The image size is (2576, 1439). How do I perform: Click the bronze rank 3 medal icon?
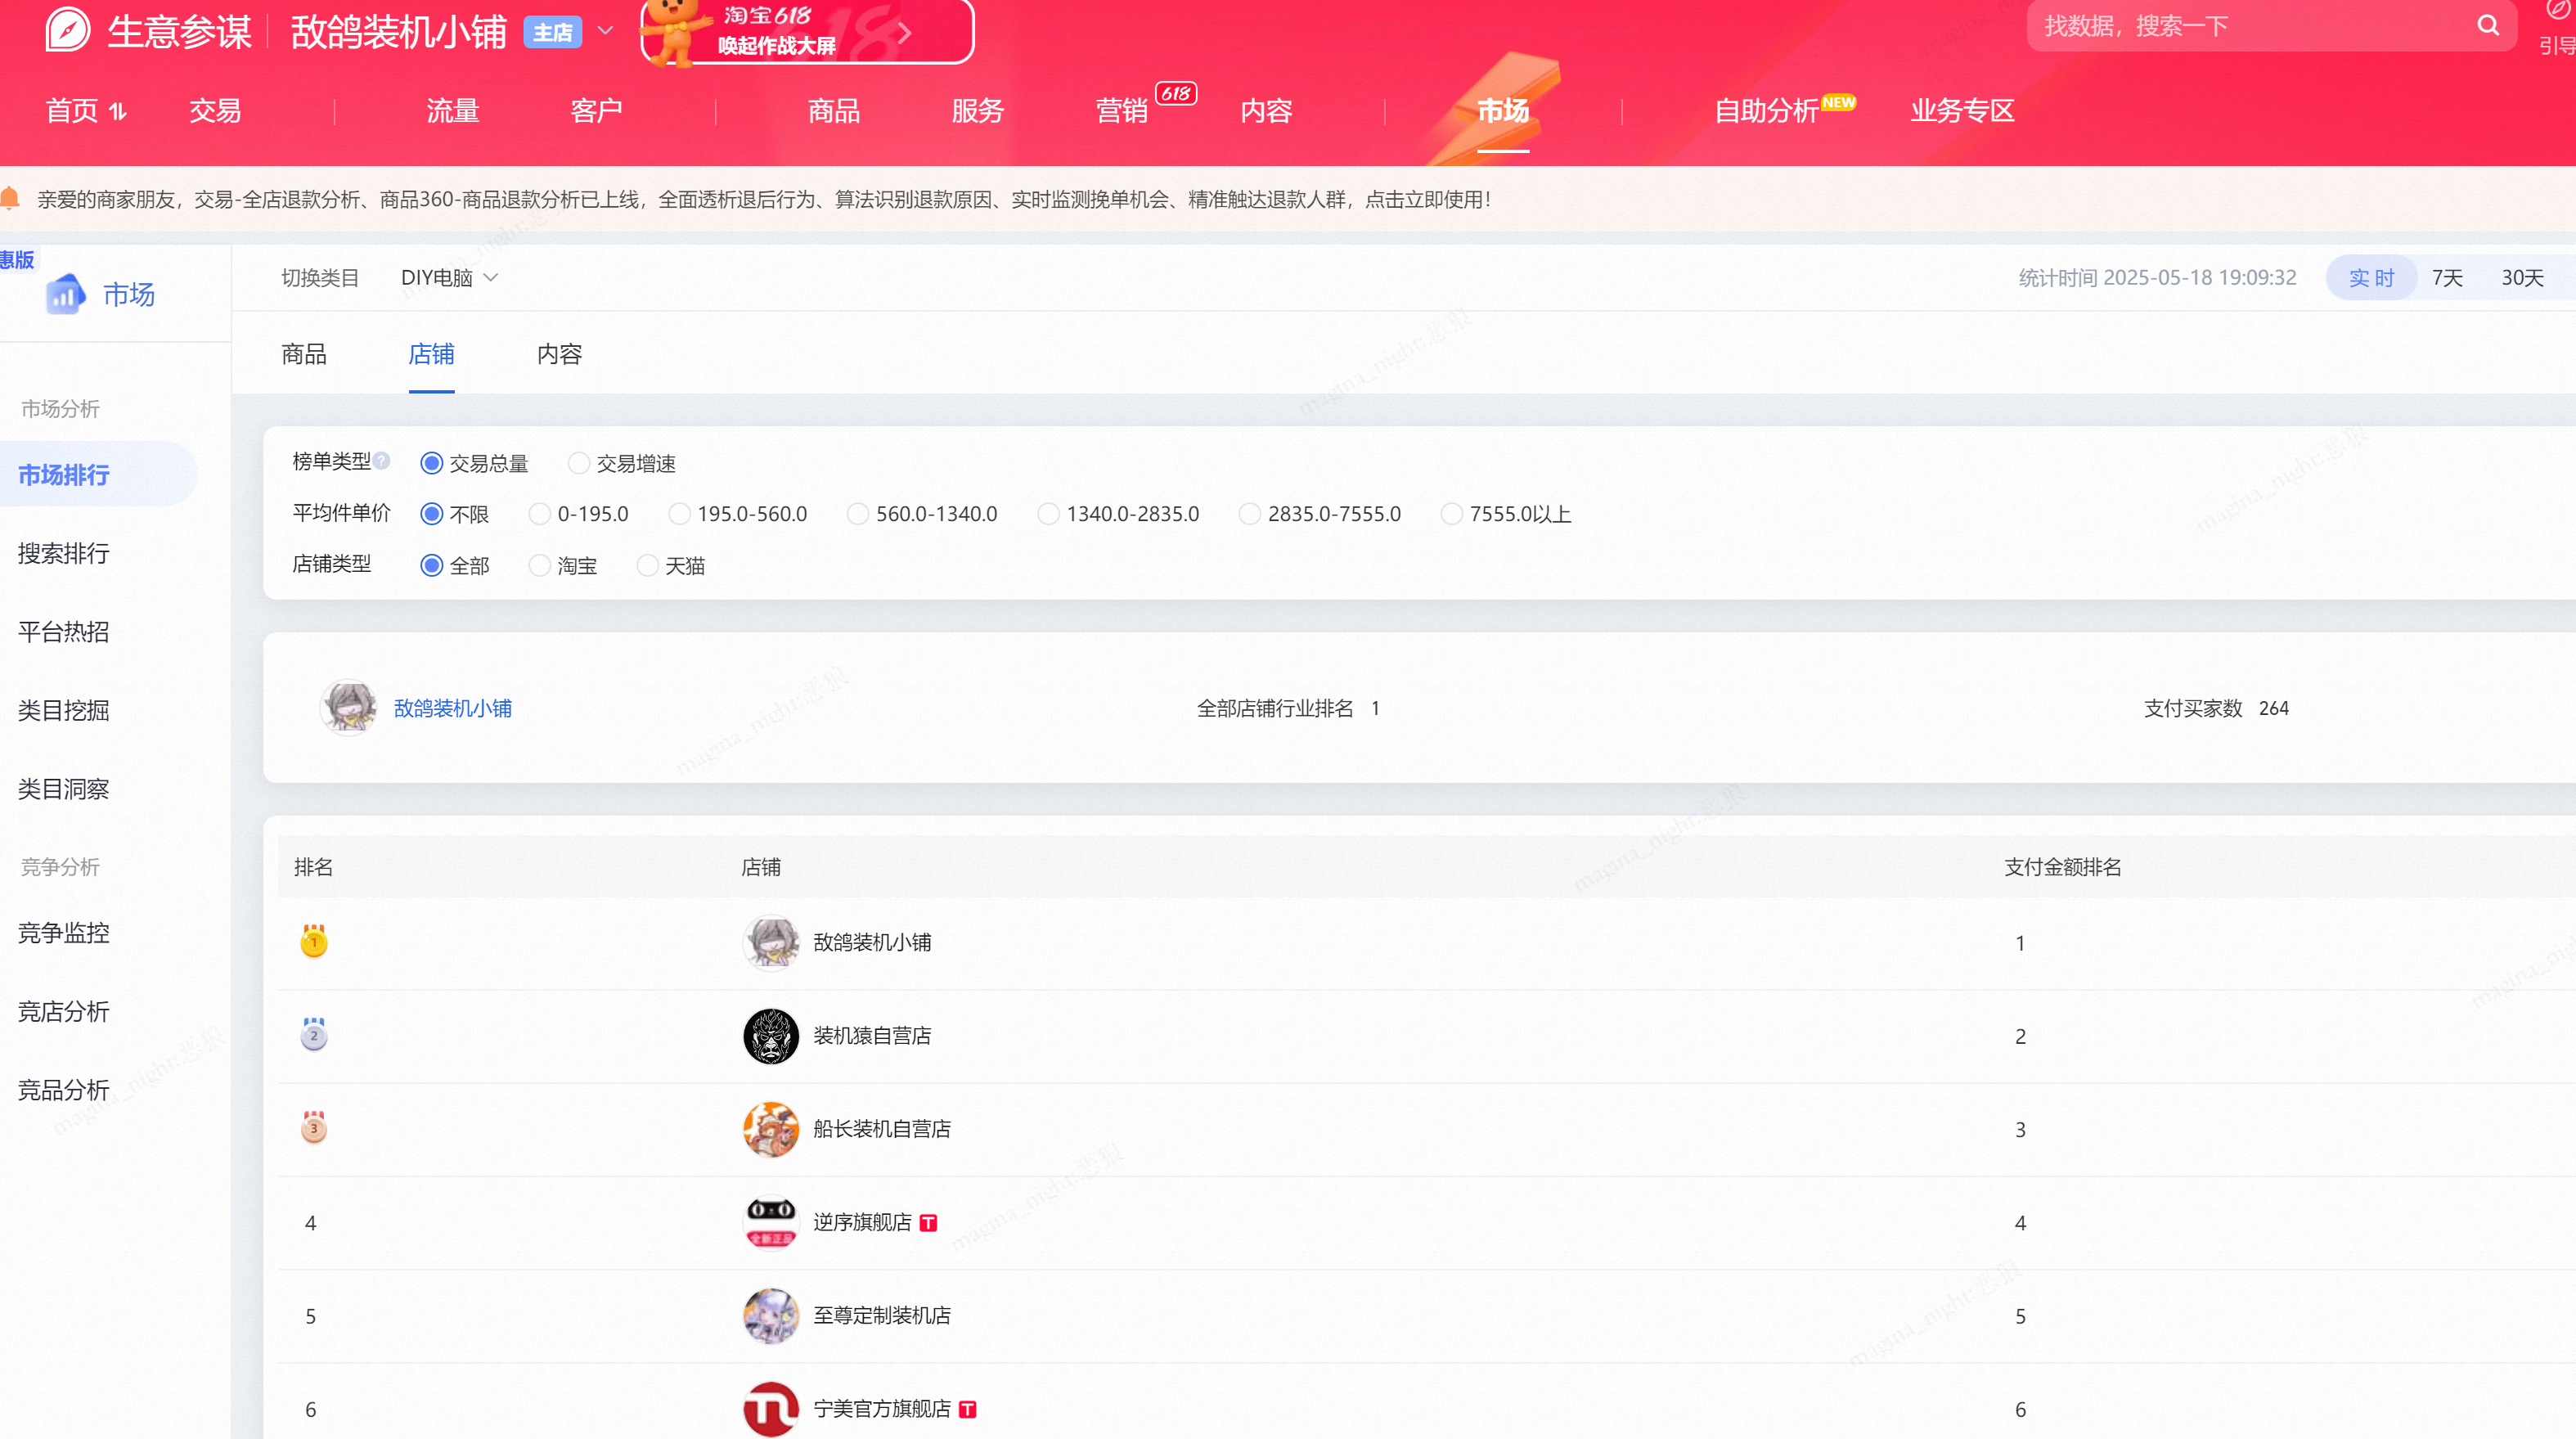coord(314,1127)
